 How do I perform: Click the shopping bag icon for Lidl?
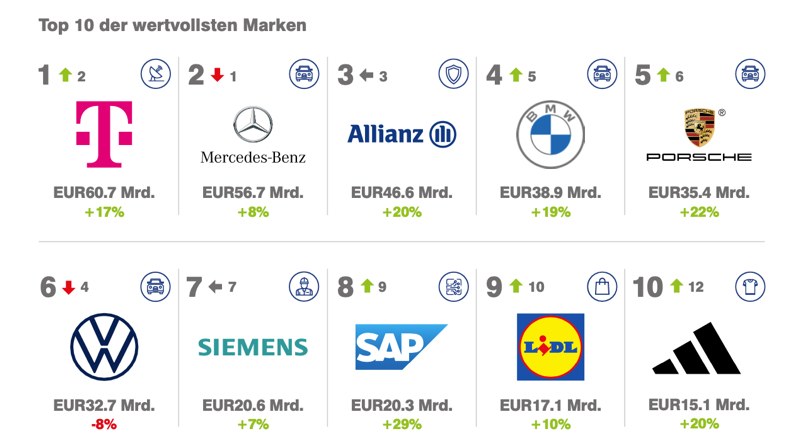point(602,287)
